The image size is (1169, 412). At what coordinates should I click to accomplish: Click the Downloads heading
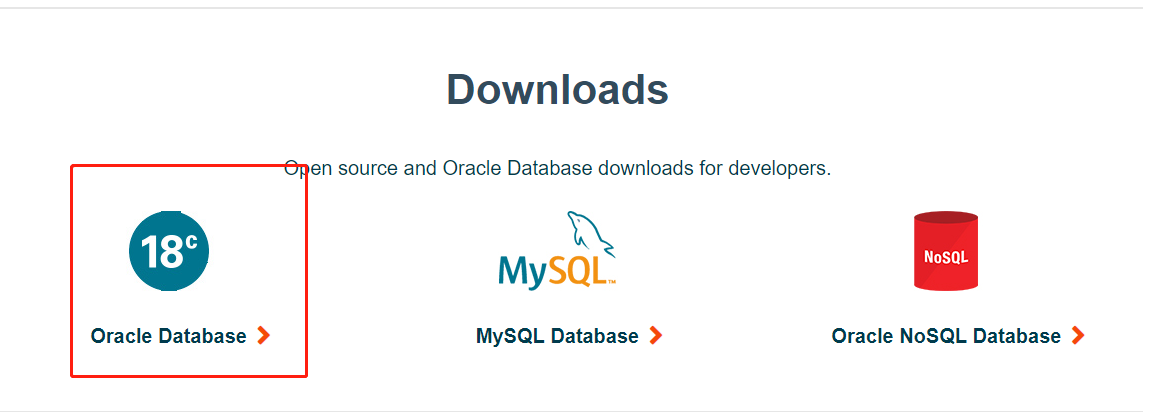[x=558, y=89]
